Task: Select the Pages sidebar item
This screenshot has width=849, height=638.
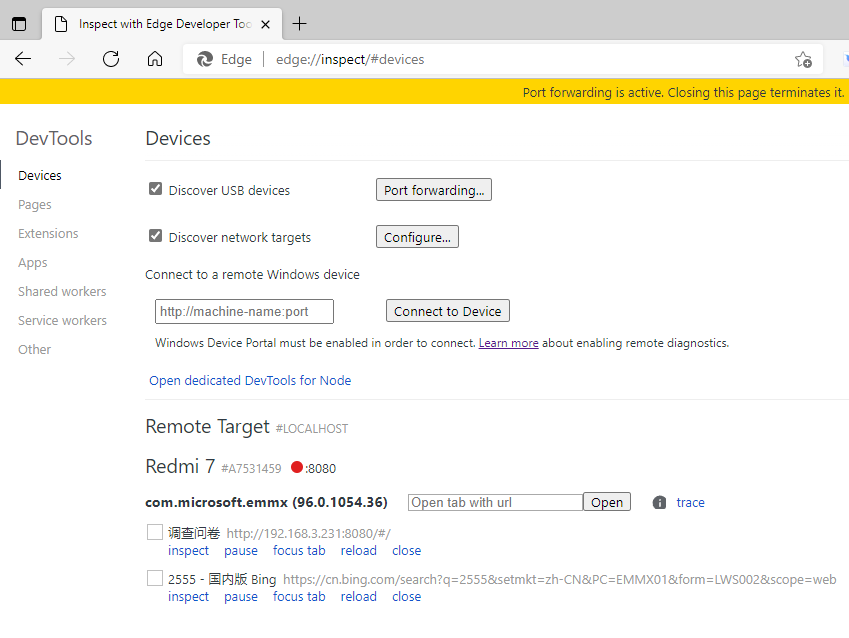Action: pyautogui.click(x=35, y=204)
